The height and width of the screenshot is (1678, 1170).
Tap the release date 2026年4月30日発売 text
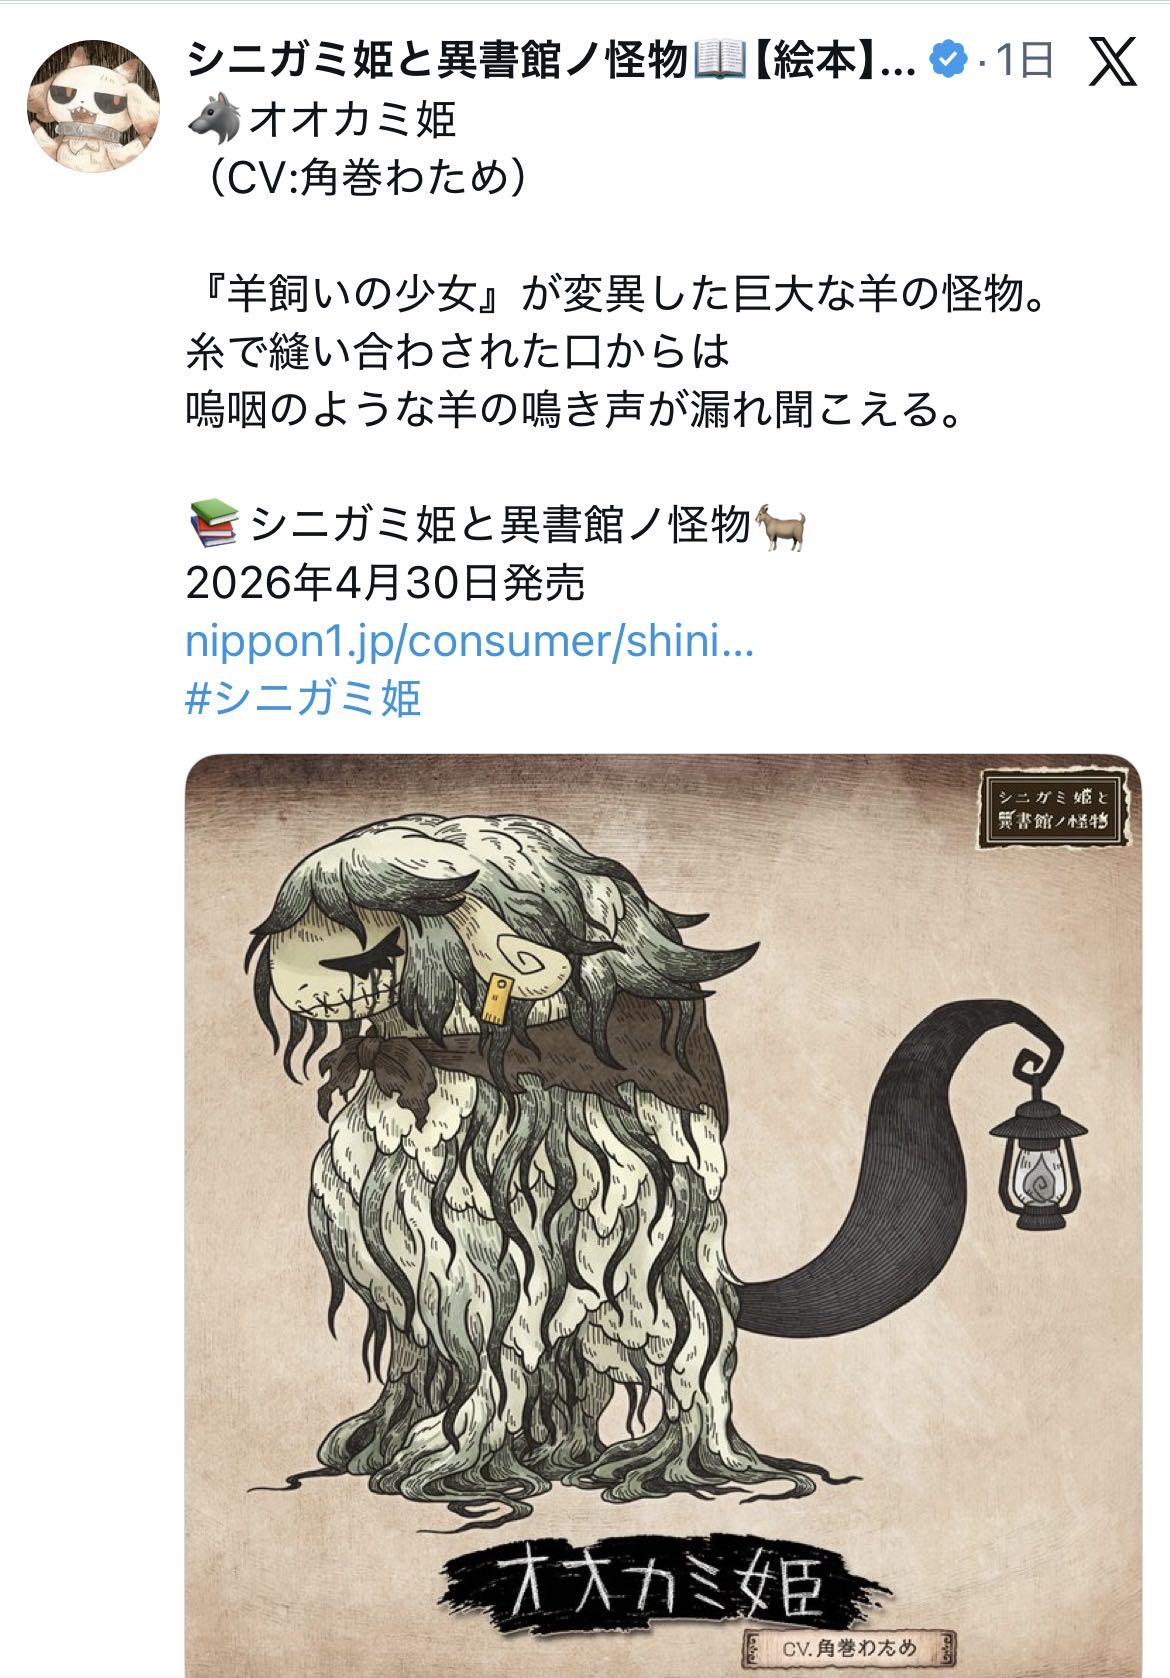pyautogui.click(x=385, y=583)
